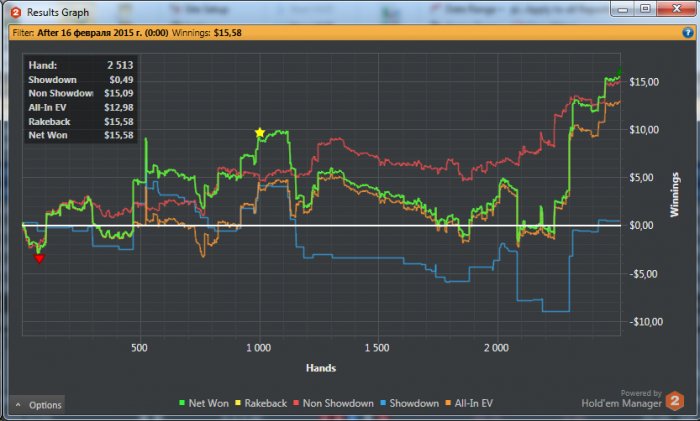Toggle the Non Showdown legend entry
The image size is (700, 421).
(x=333, y=403)
